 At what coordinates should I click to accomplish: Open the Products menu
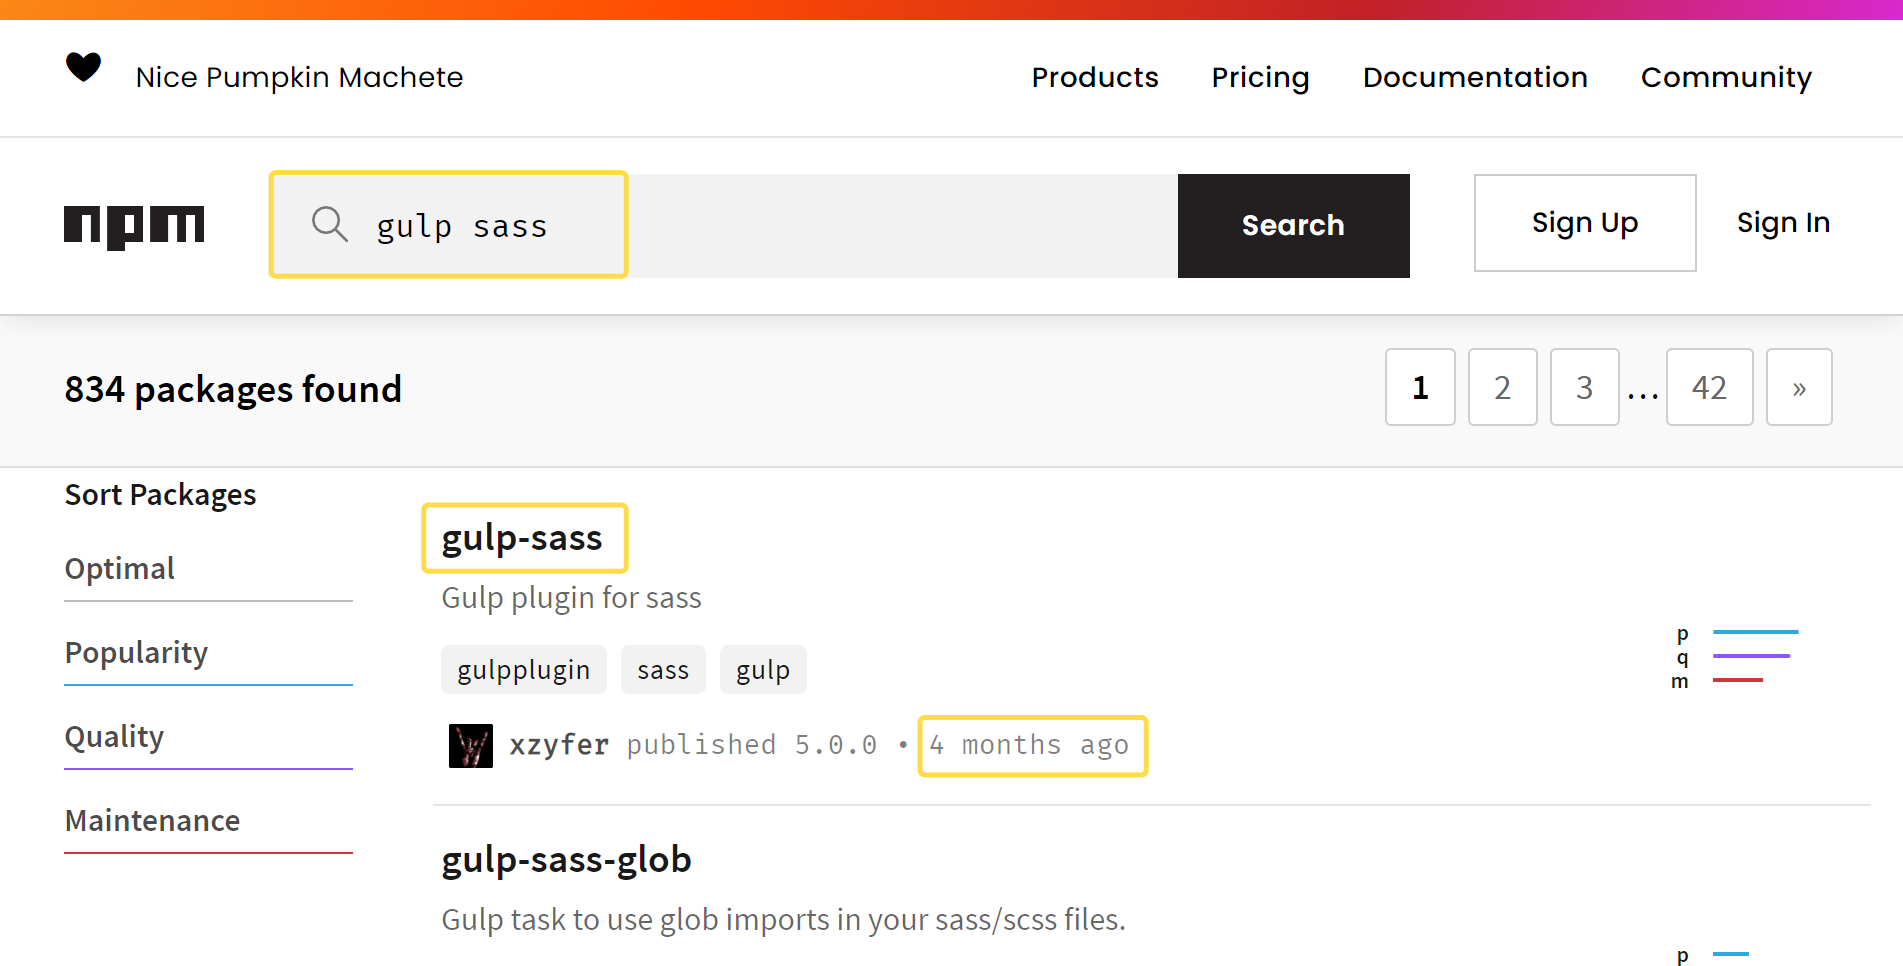coord(1094,78)
